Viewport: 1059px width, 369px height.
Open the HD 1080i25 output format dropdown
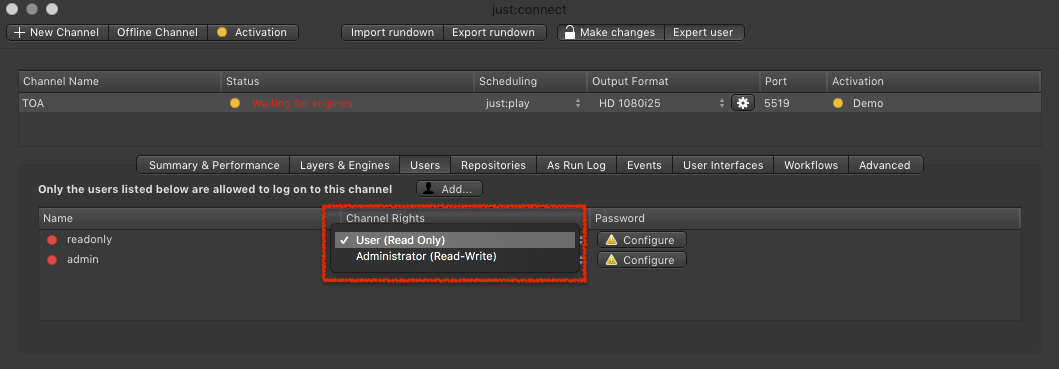(661, 103)
